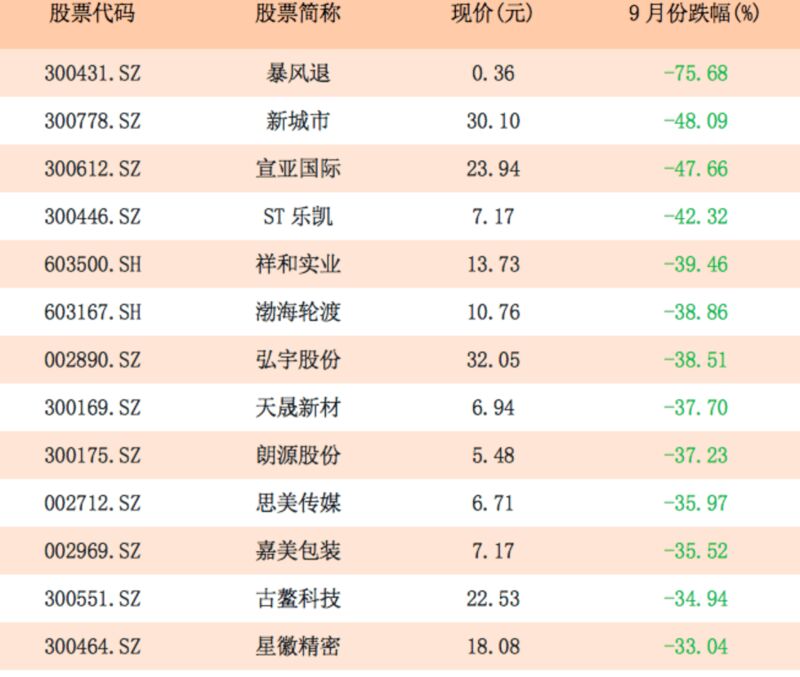Screen dimensions: 800x677
Task: Select stock code 300446.SZ
Action: point(92,217)
